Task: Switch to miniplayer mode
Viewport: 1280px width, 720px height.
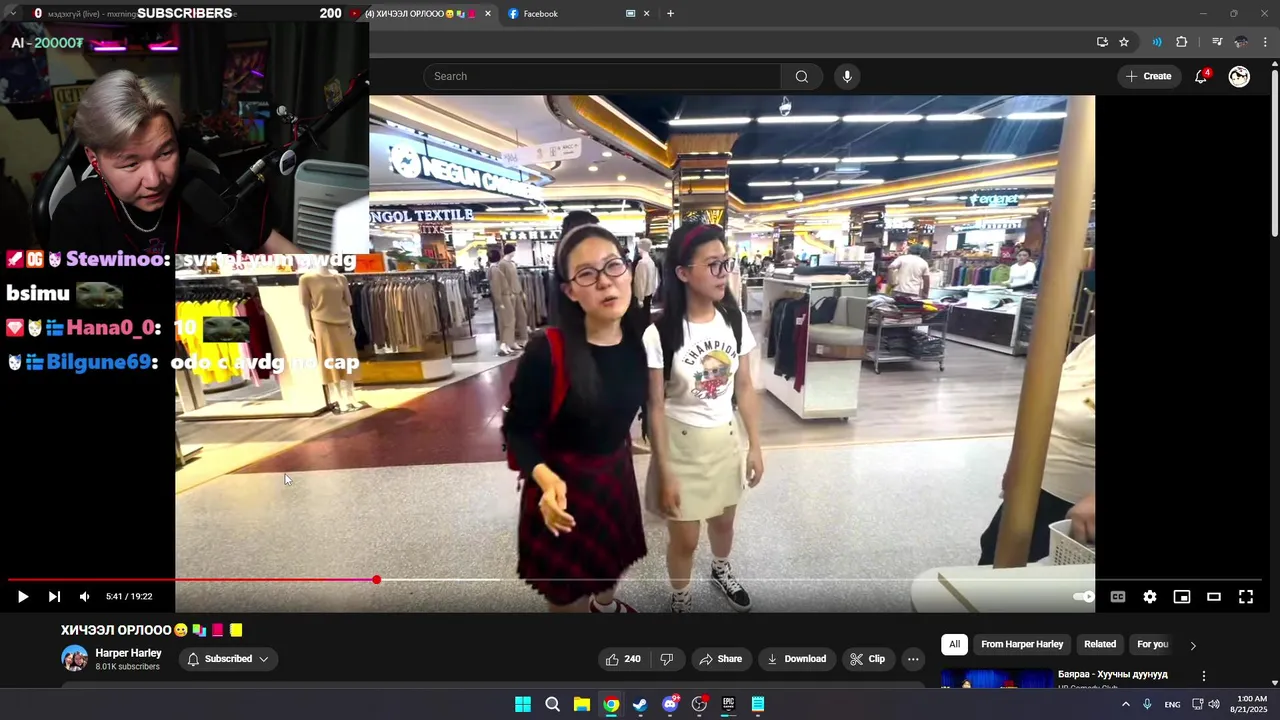Action: tap(1182, 597)
